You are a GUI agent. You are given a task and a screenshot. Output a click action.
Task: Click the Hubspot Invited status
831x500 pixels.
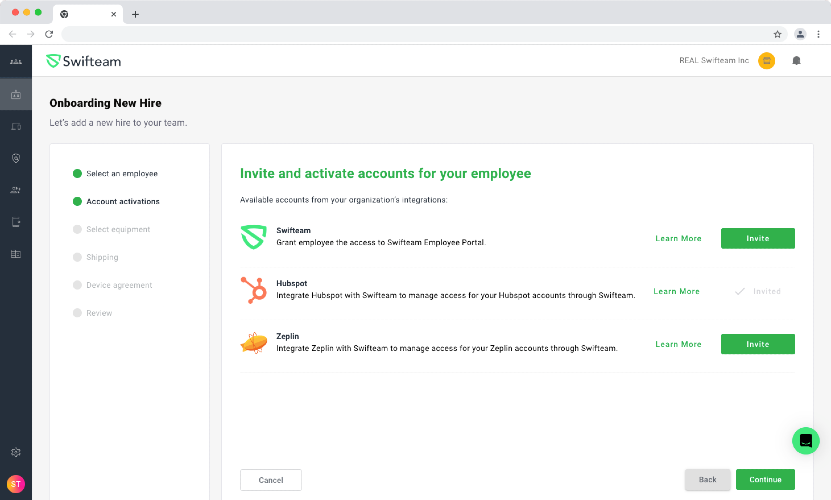click(758, 291)
